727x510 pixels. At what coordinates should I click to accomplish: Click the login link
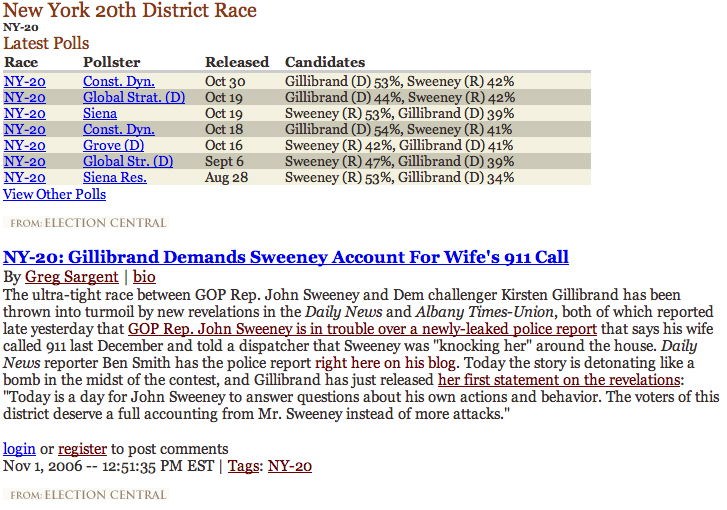[19, 449]
